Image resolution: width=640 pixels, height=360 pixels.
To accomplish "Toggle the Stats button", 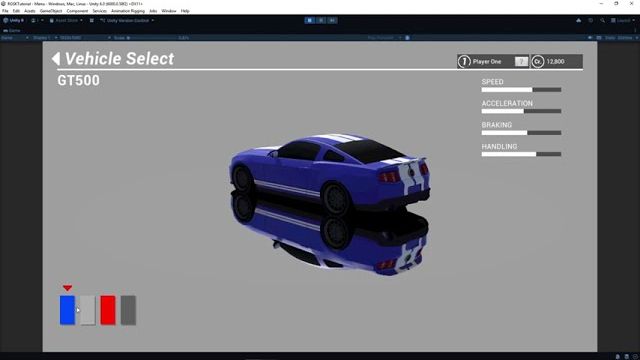I will (610, 38).
